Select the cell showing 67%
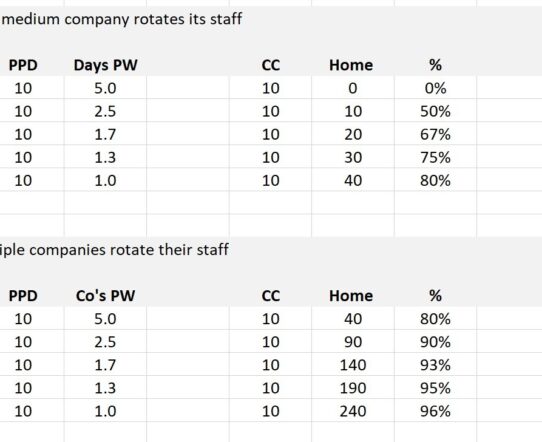The height and width of the screenshot is (442, 542). tap(435, 134)
